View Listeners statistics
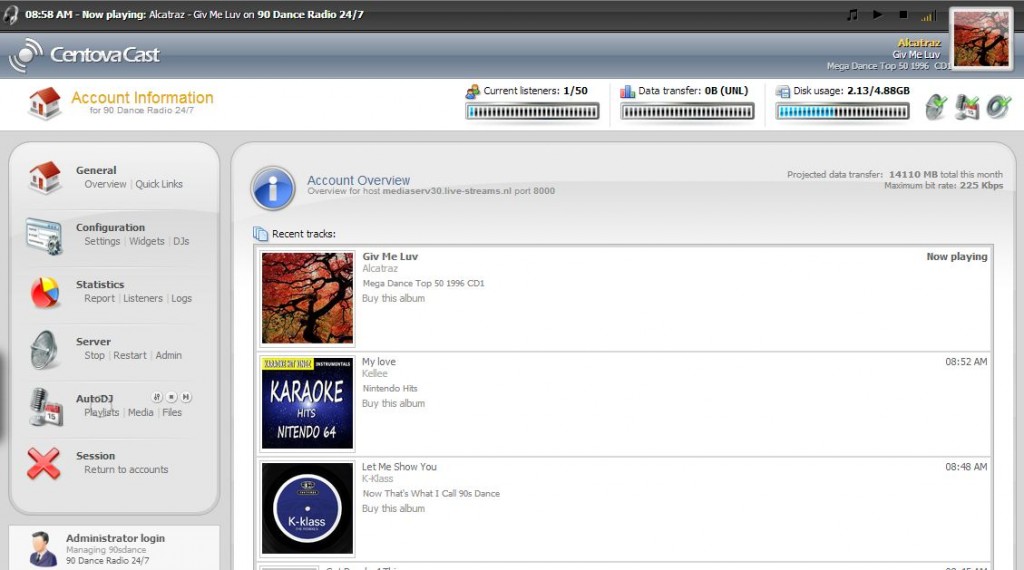Image resolution: width=1024 pixels, height=570 pixels. (143, 298)
